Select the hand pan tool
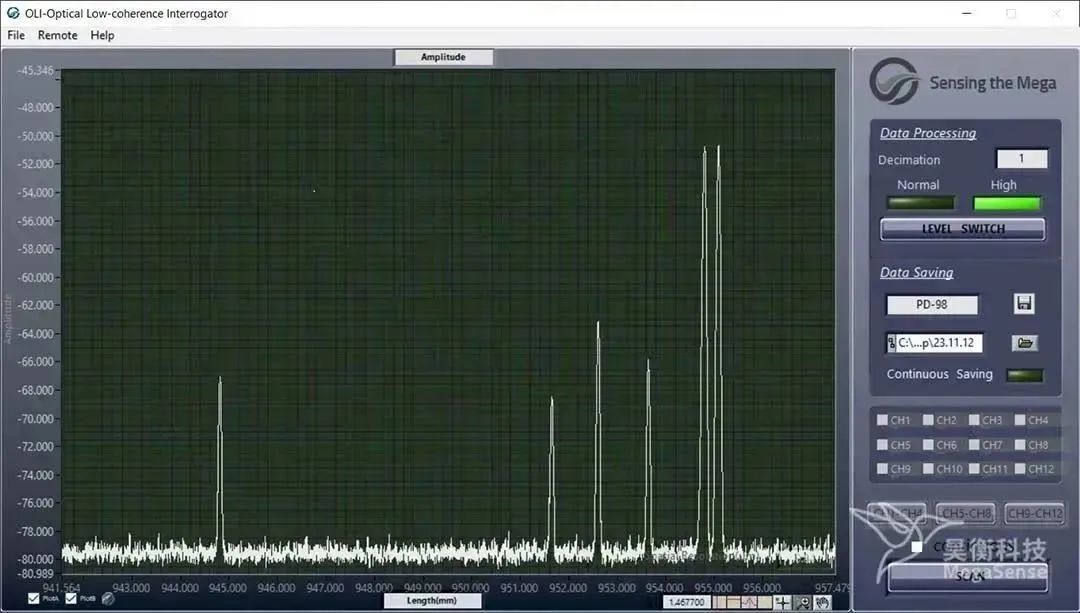 click(x=822, y=602)
